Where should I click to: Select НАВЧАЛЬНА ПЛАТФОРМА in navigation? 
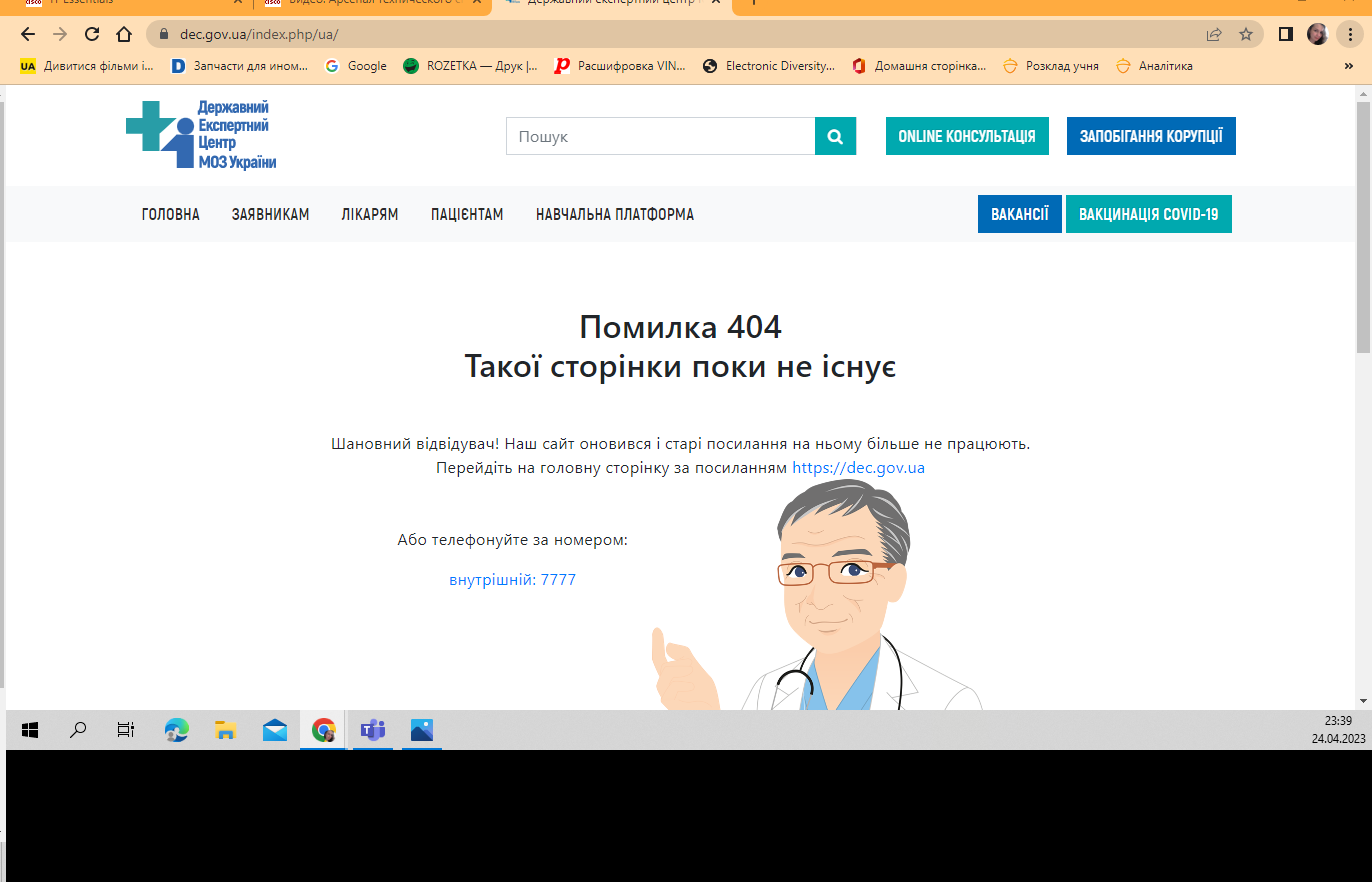(614, 215)
